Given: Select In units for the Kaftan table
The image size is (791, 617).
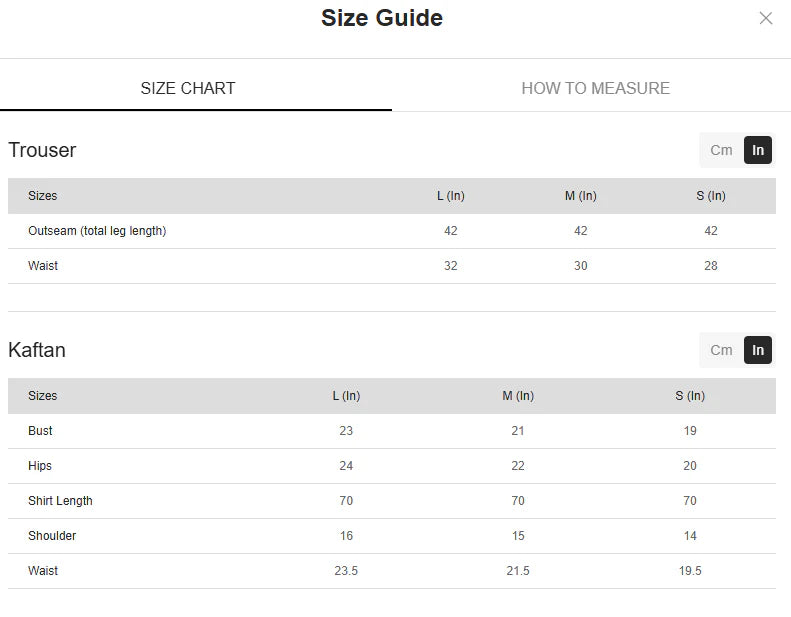Looking at the screenshot, I should [x=758, y=350].
